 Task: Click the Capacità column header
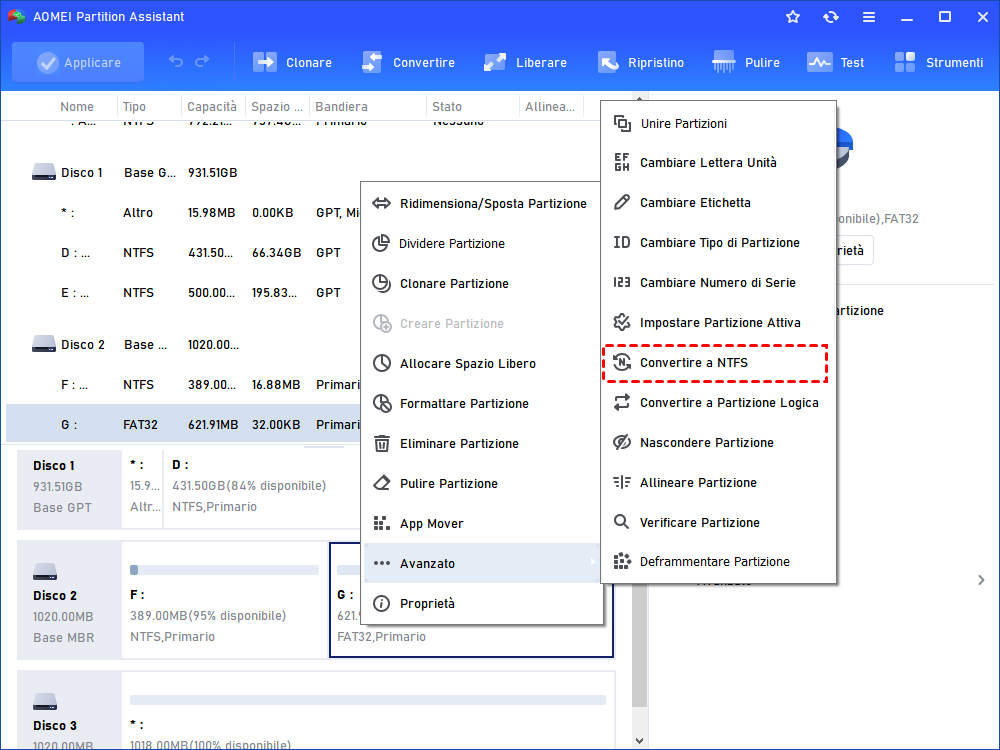click(x=212, y=107)
